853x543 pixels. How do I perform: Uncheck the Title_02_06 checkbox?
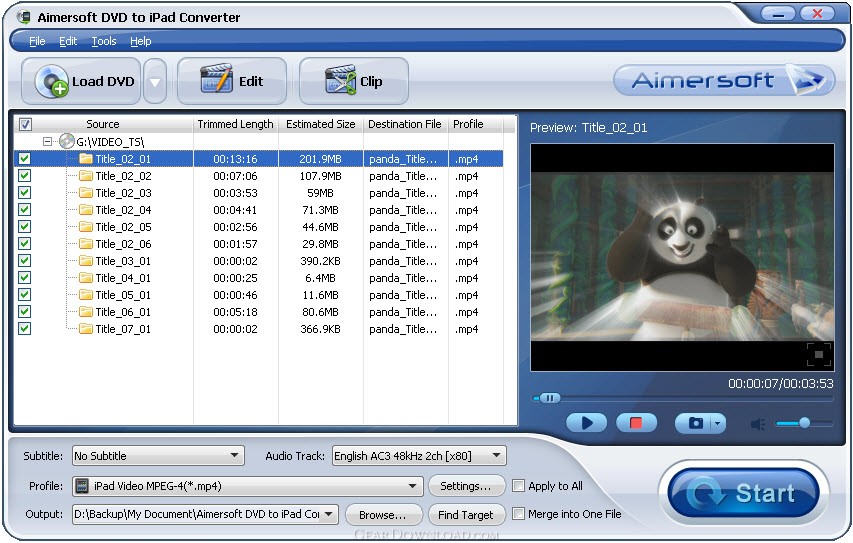coord(24,243)
